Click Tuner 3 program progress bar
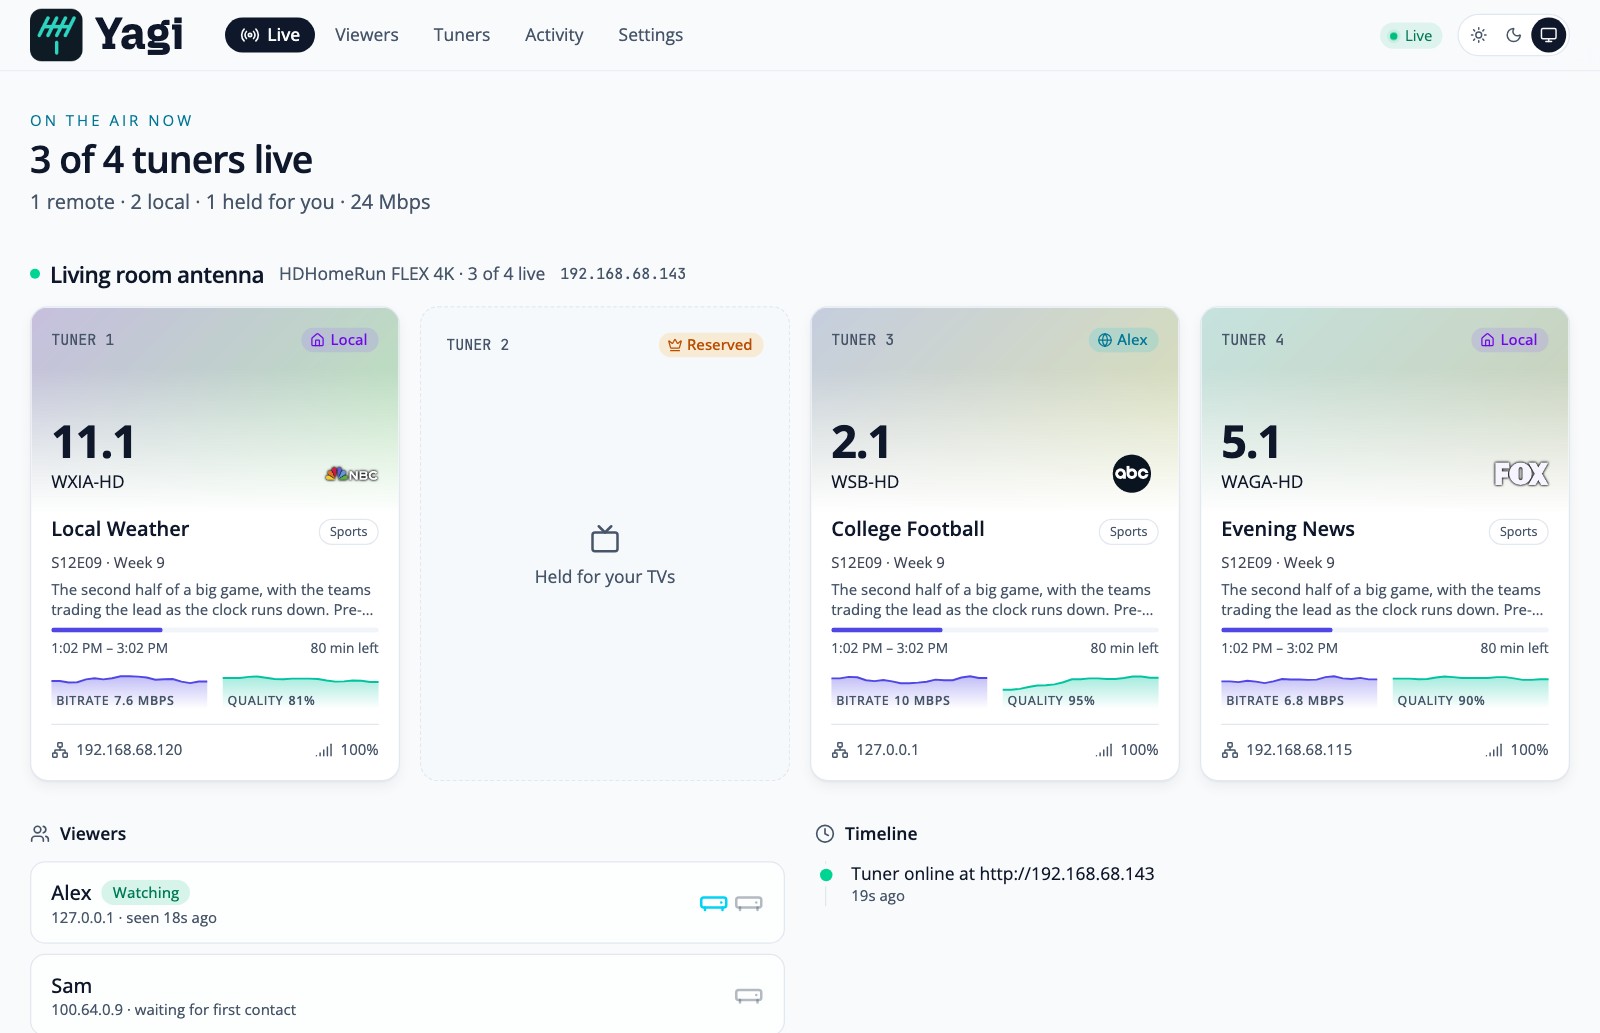Screen dimensions: 1600x1033 (995, 630)
